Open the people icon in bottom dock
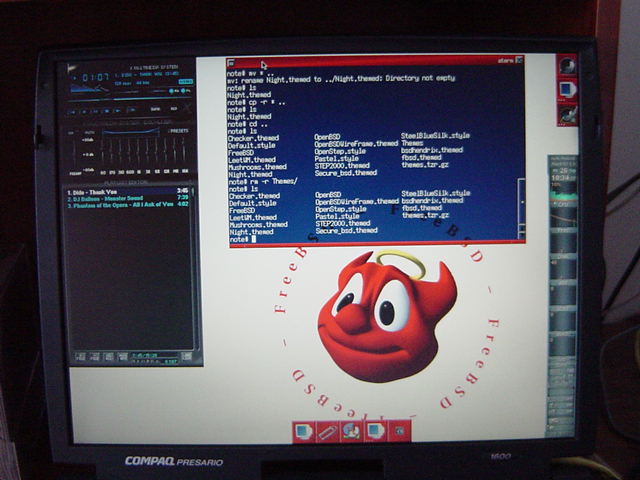 click(x=351, y=431)
